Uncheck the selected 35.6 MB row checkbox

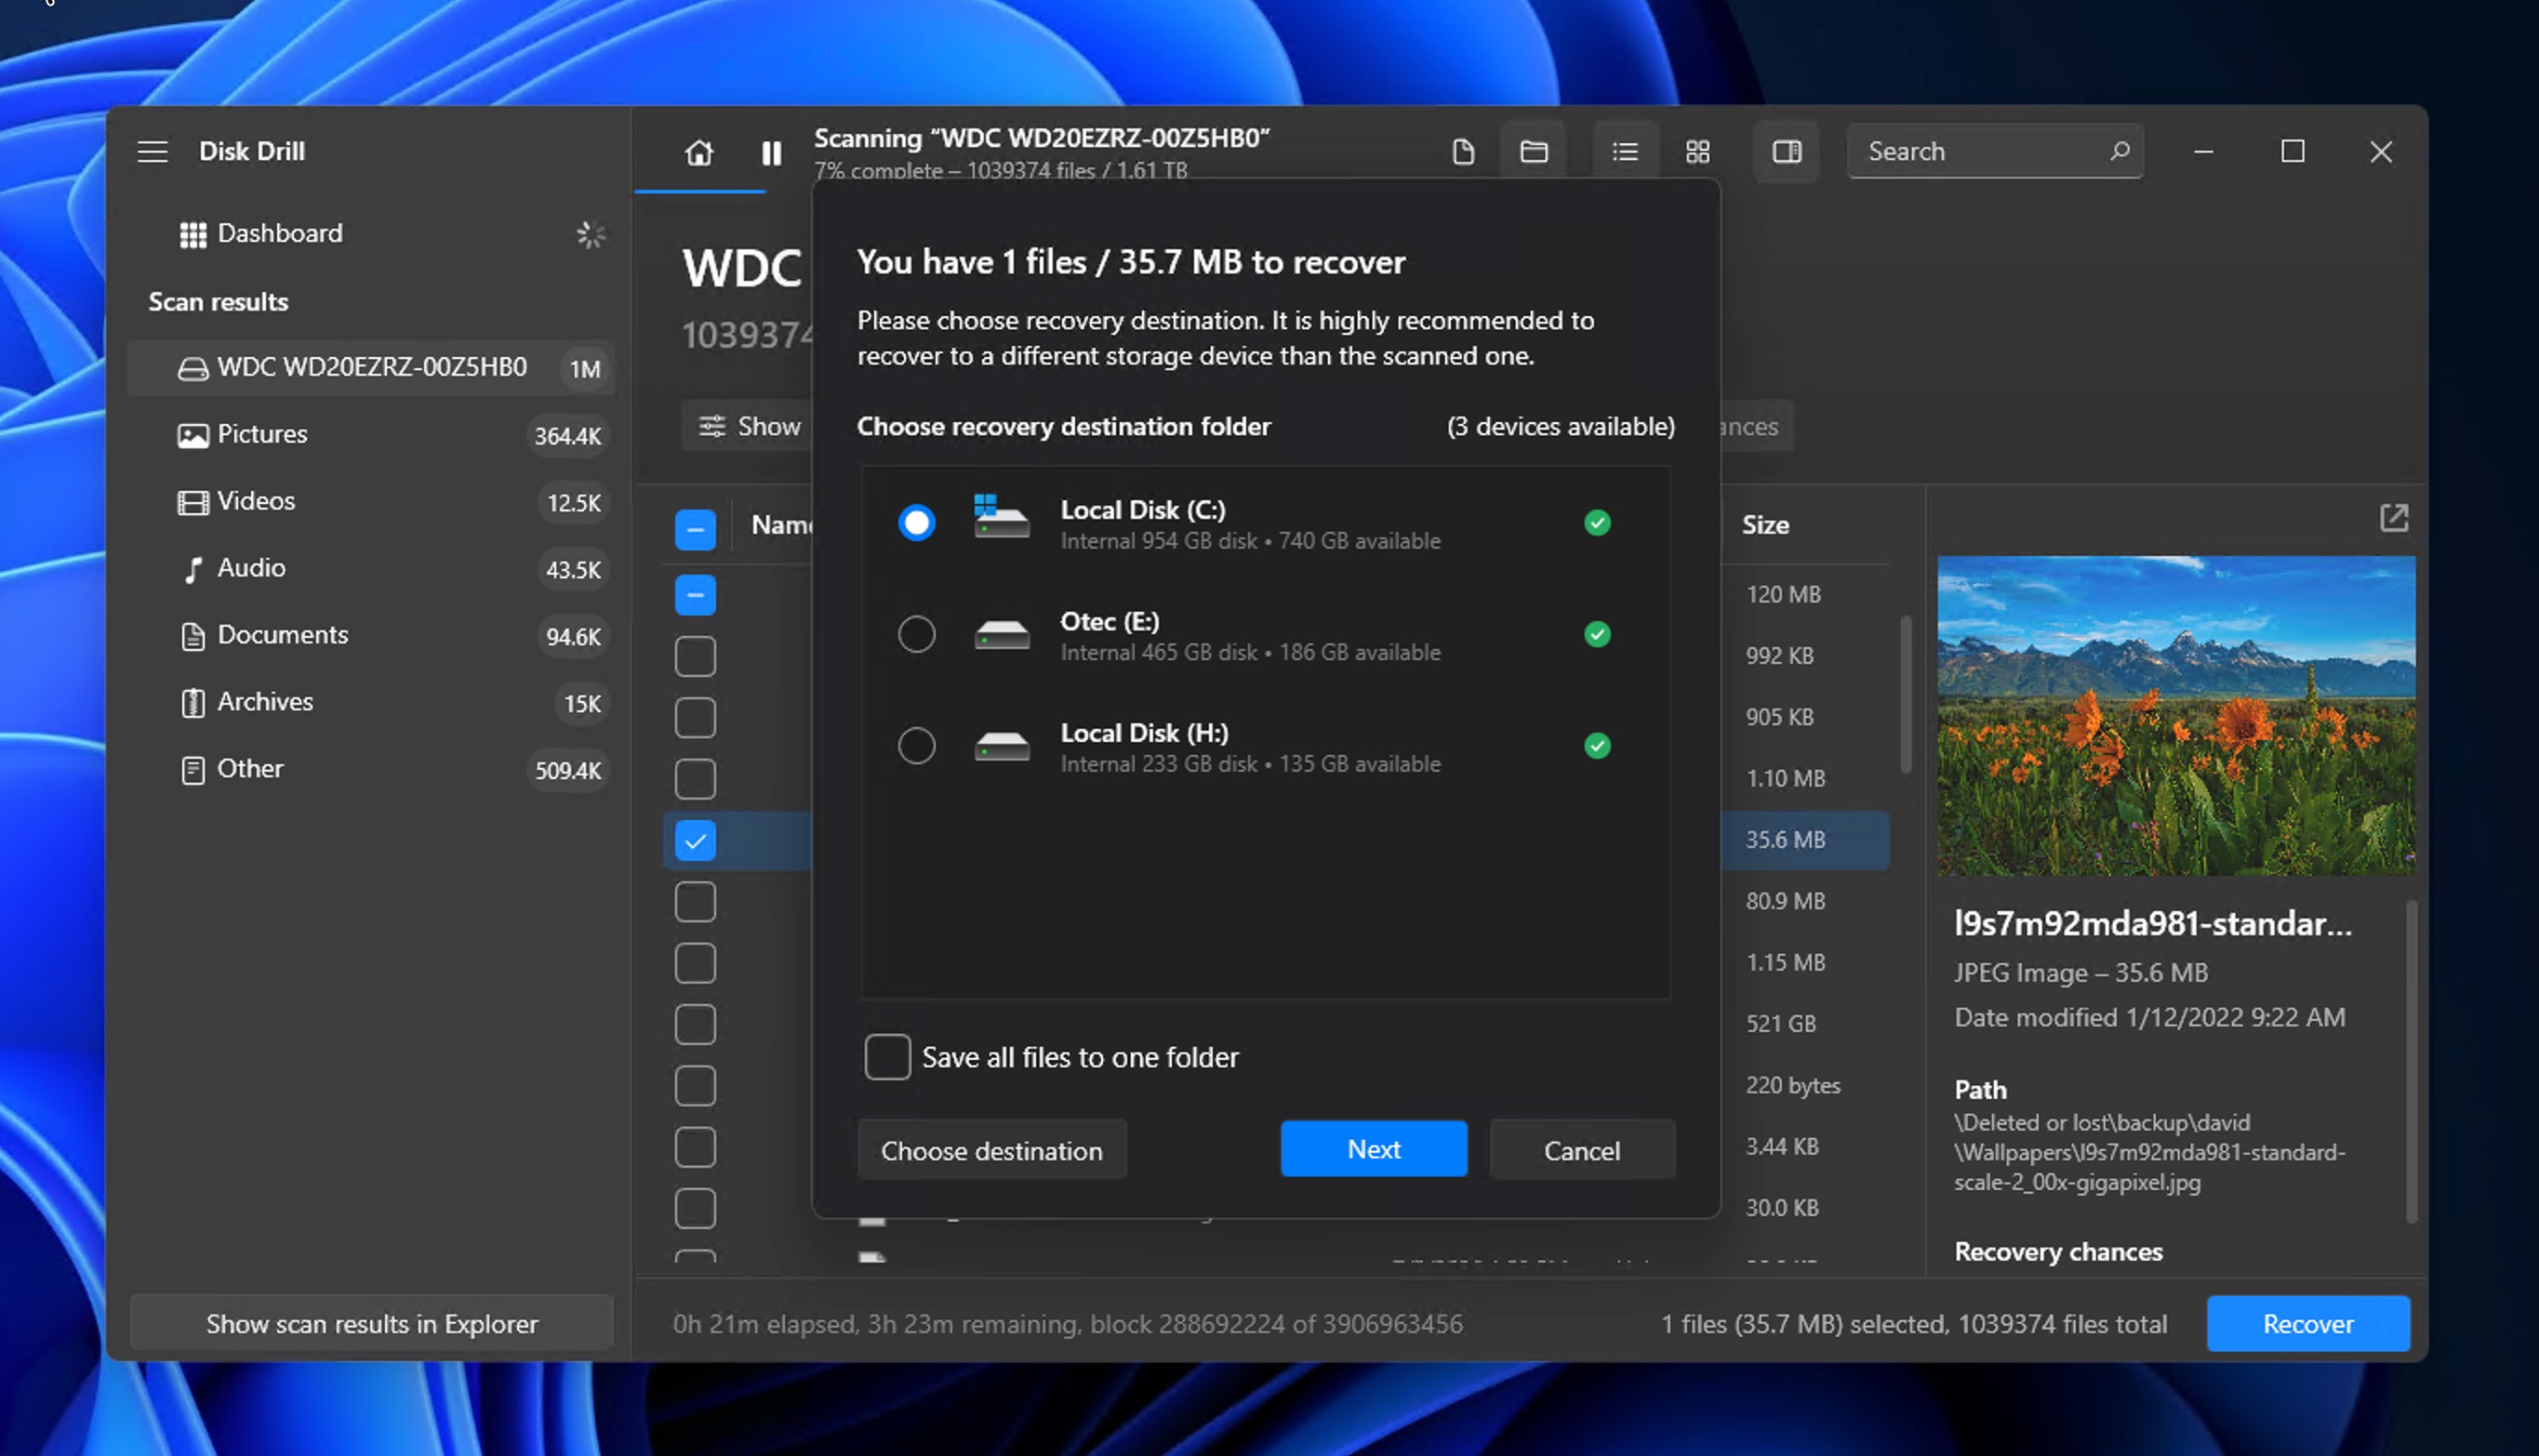click(695, 840)
